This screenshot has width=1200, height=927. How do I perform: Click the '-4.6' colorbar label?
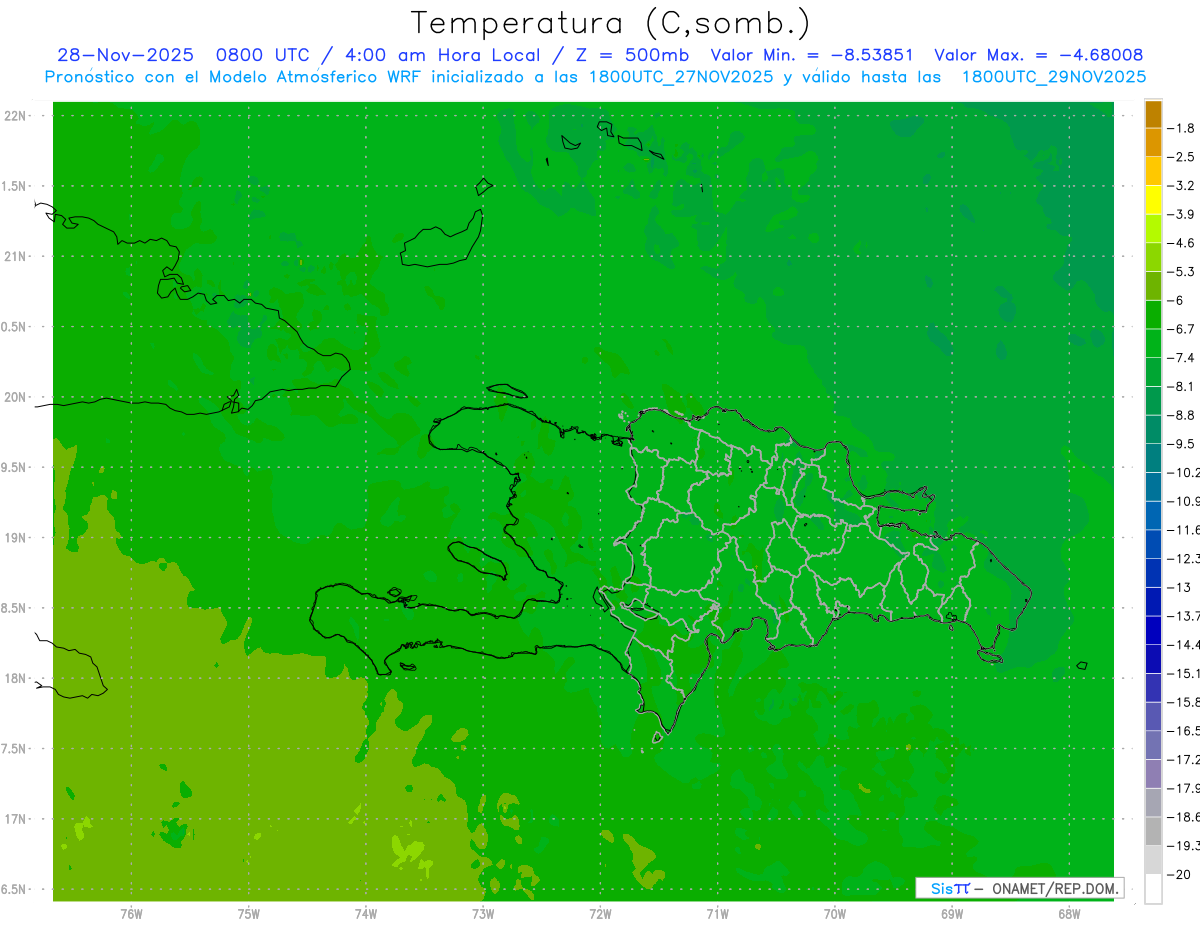click(x=1182, y=243)
